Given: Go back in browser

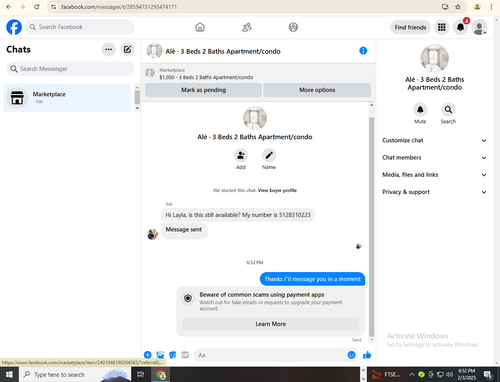Looking at the screenshot, I should point(9,7).
